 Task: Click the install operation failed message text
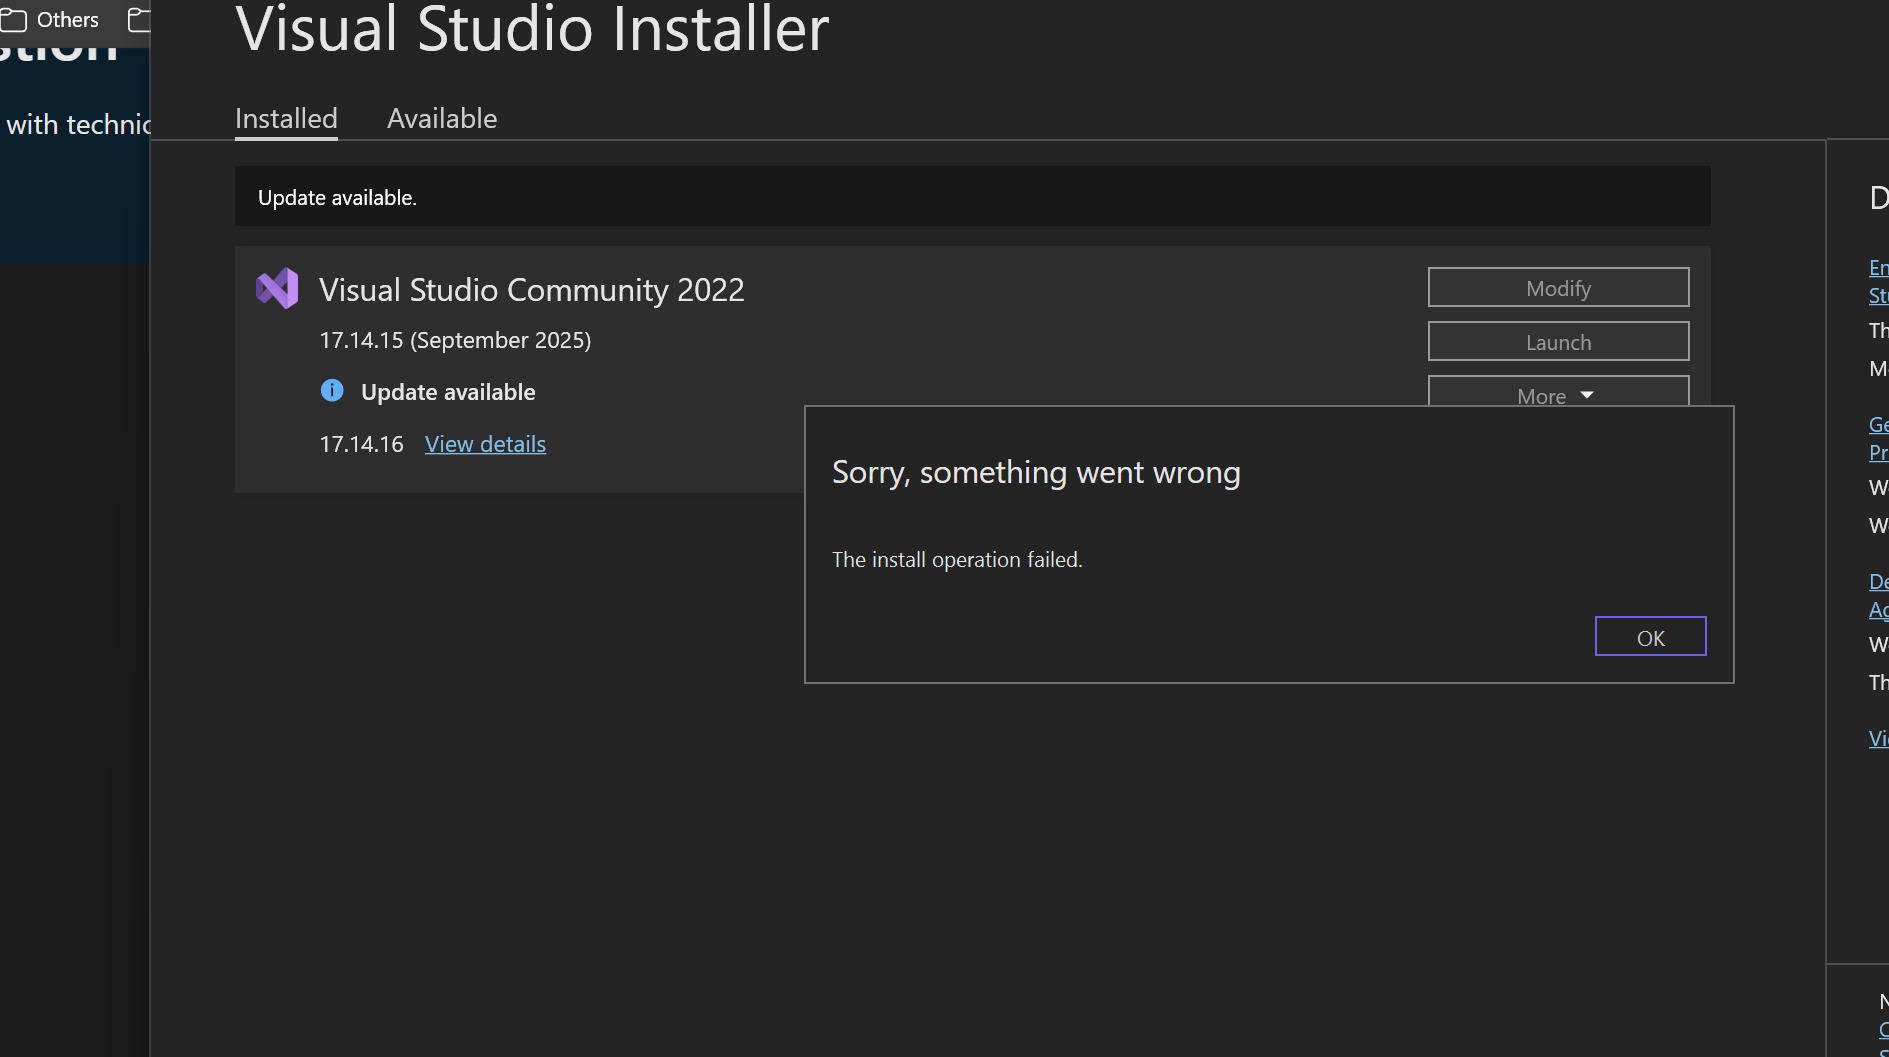tap(957, 559)
